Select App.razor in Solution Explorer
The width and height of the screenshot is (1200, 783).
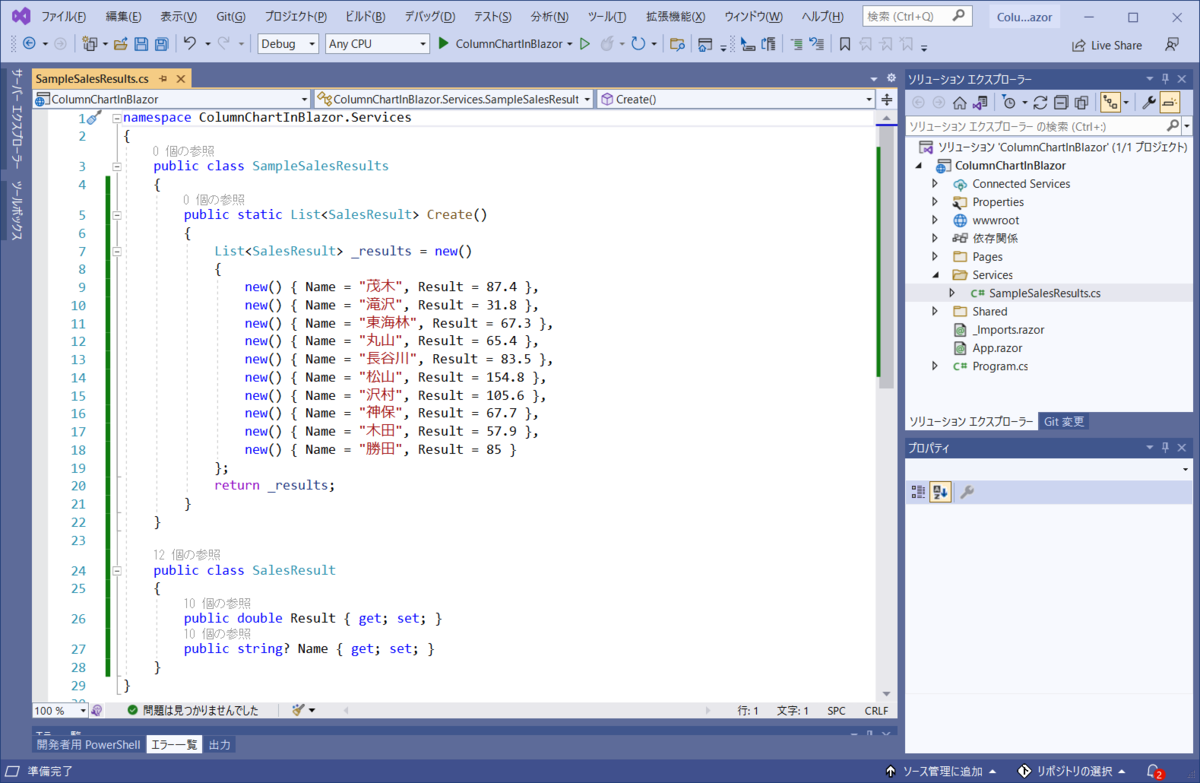point(997,348)
